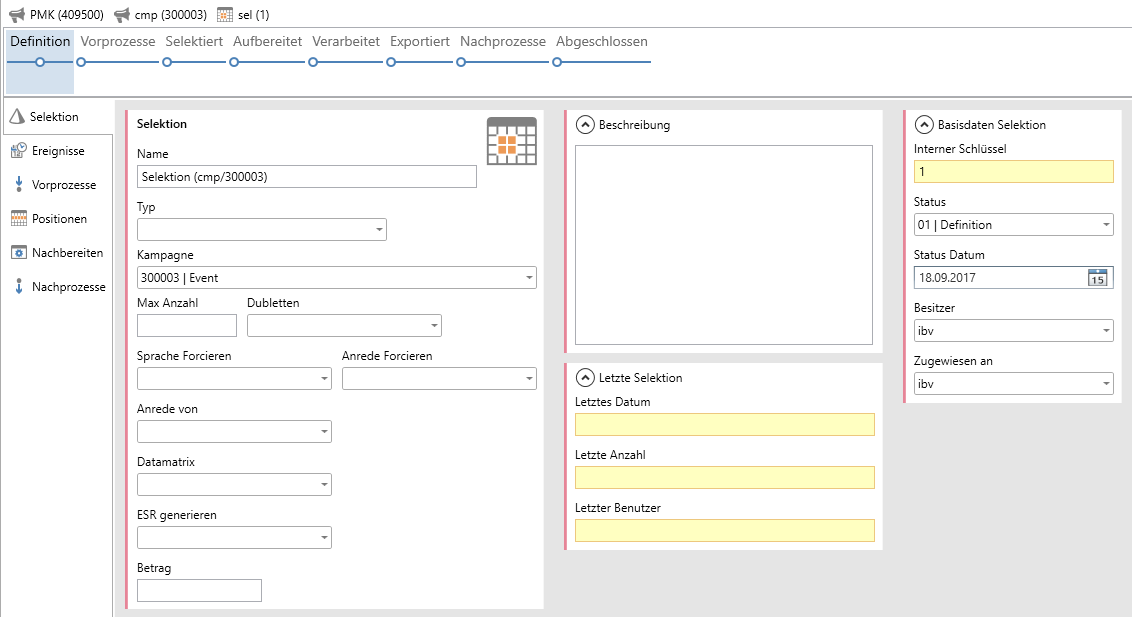Open the Status dropdown
The width and height of the screenshot is (1132, 617).
tap(1105, 225)
